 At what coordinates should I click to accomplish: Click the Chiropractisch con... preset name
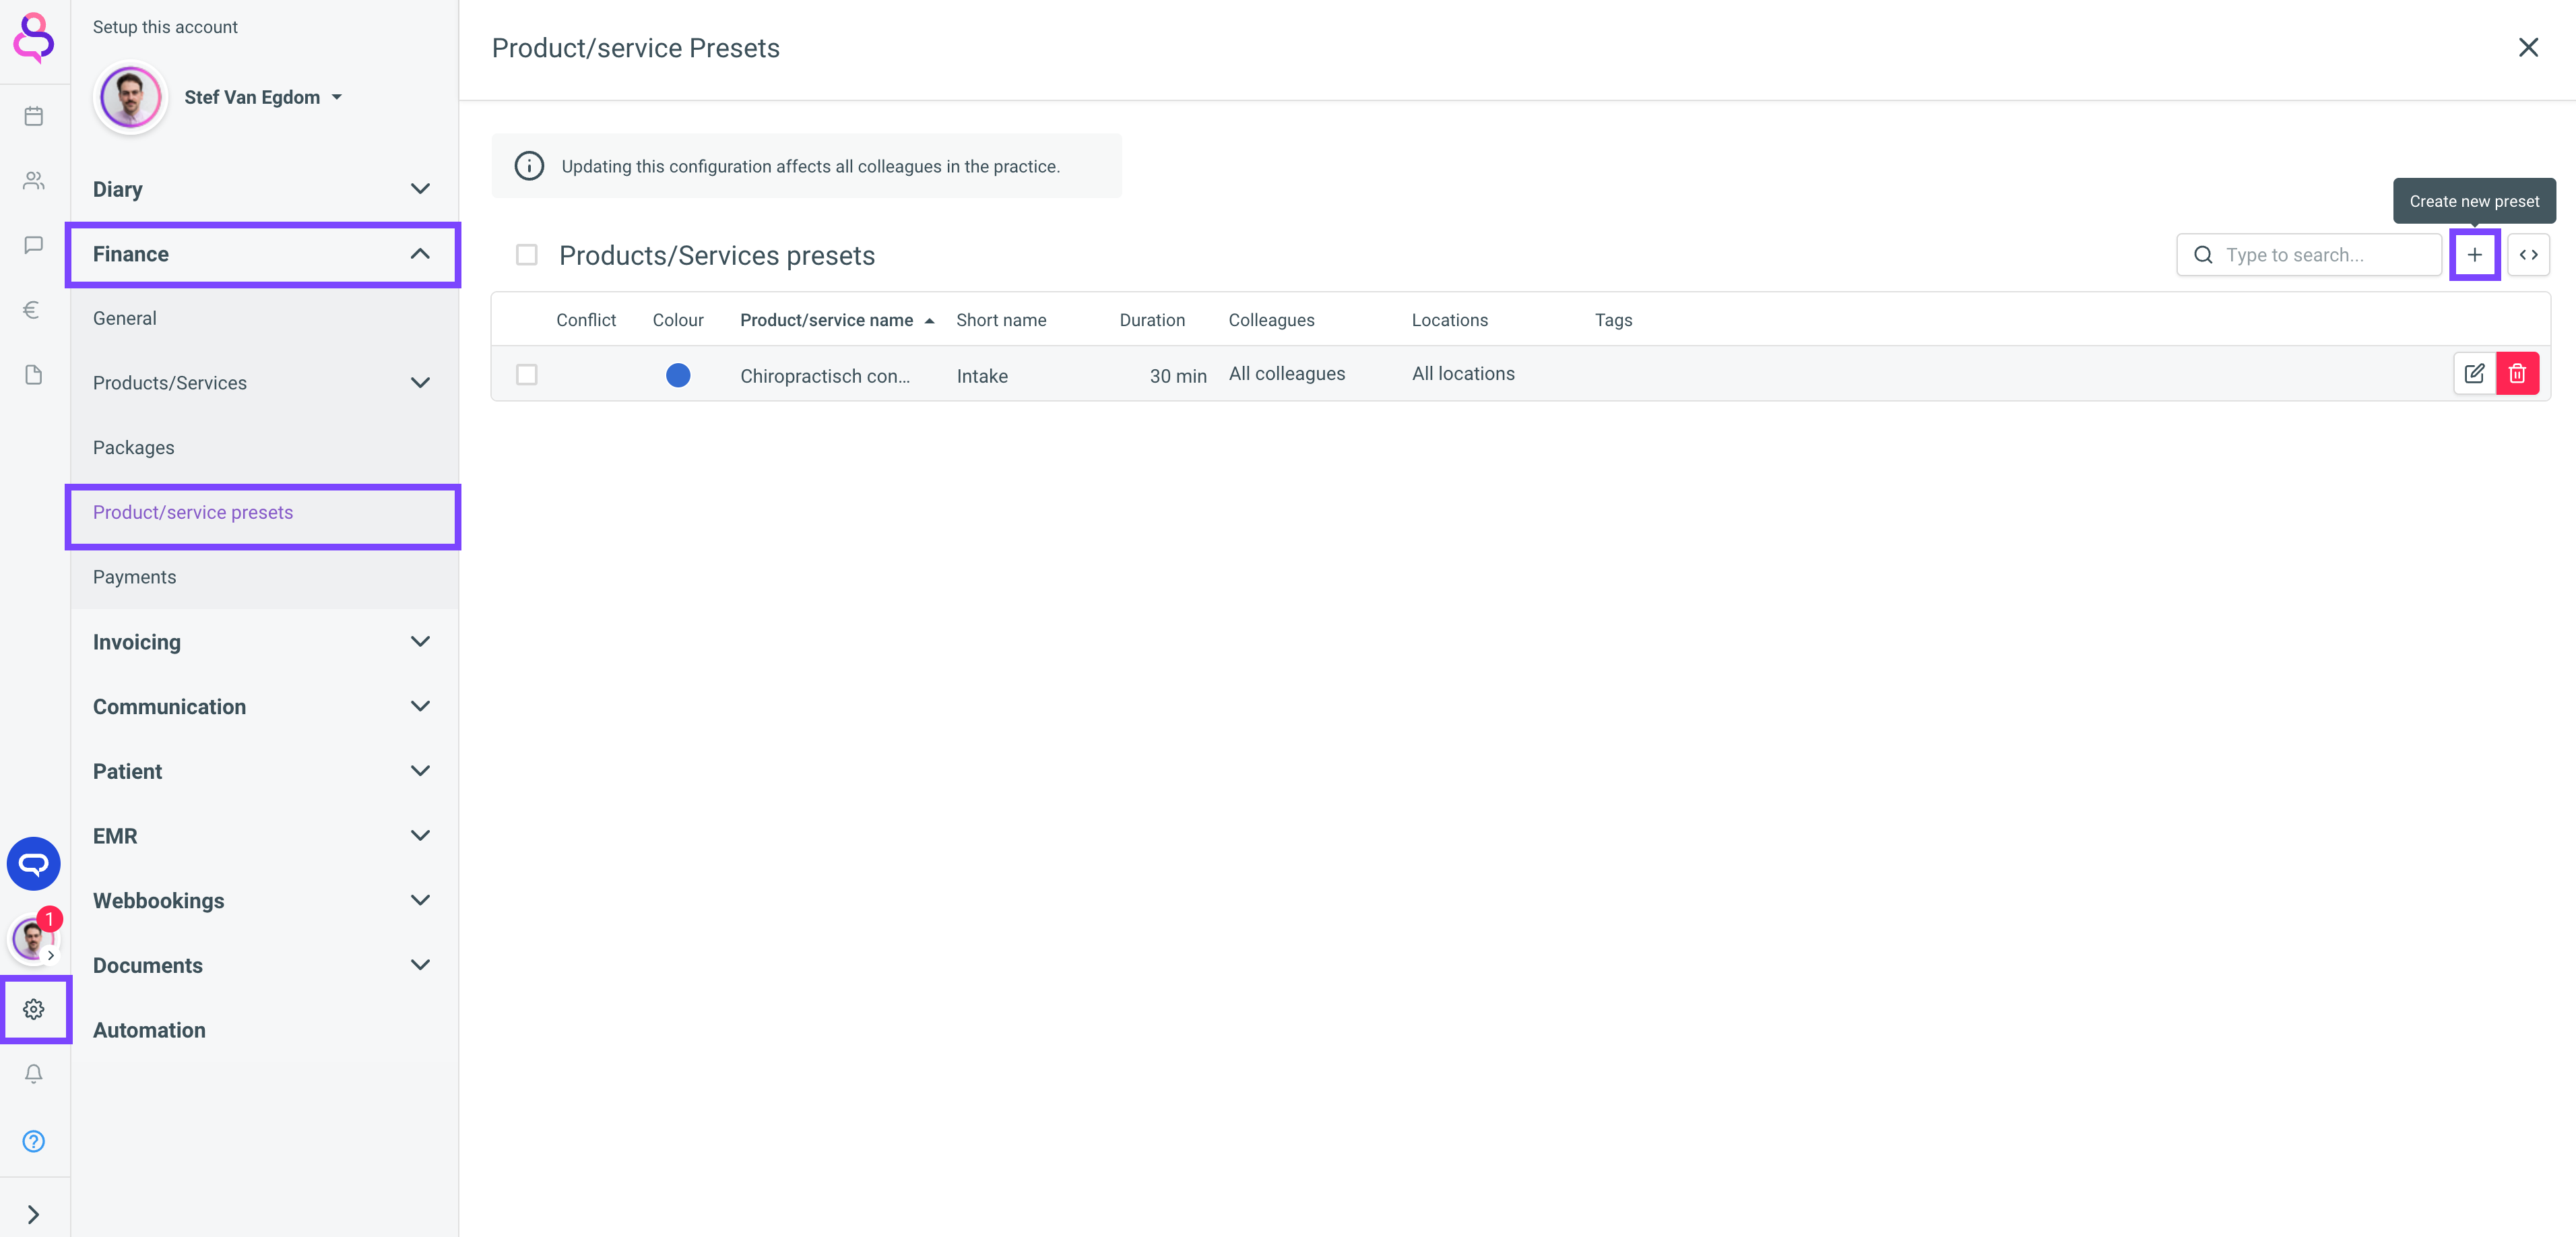click(x=825, y=376)
